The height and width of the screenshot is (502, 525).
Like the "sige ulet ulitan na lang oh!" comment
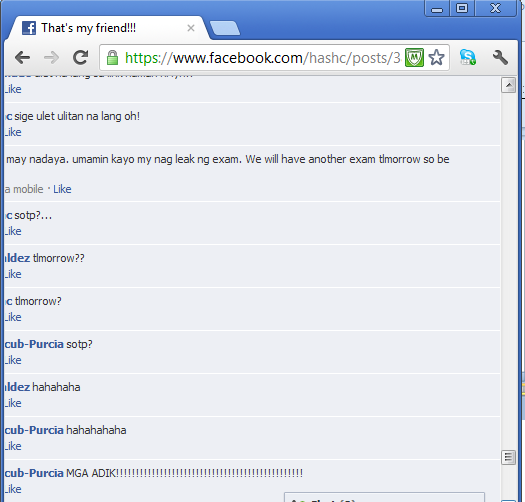[13, 132]
